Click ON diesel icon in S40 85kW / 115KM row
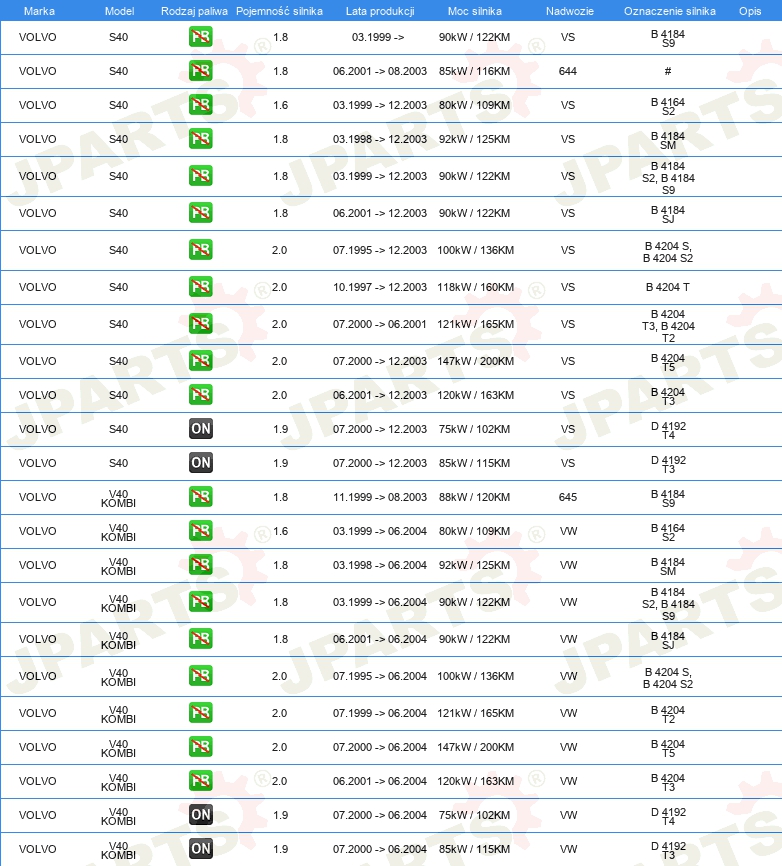 200,463
